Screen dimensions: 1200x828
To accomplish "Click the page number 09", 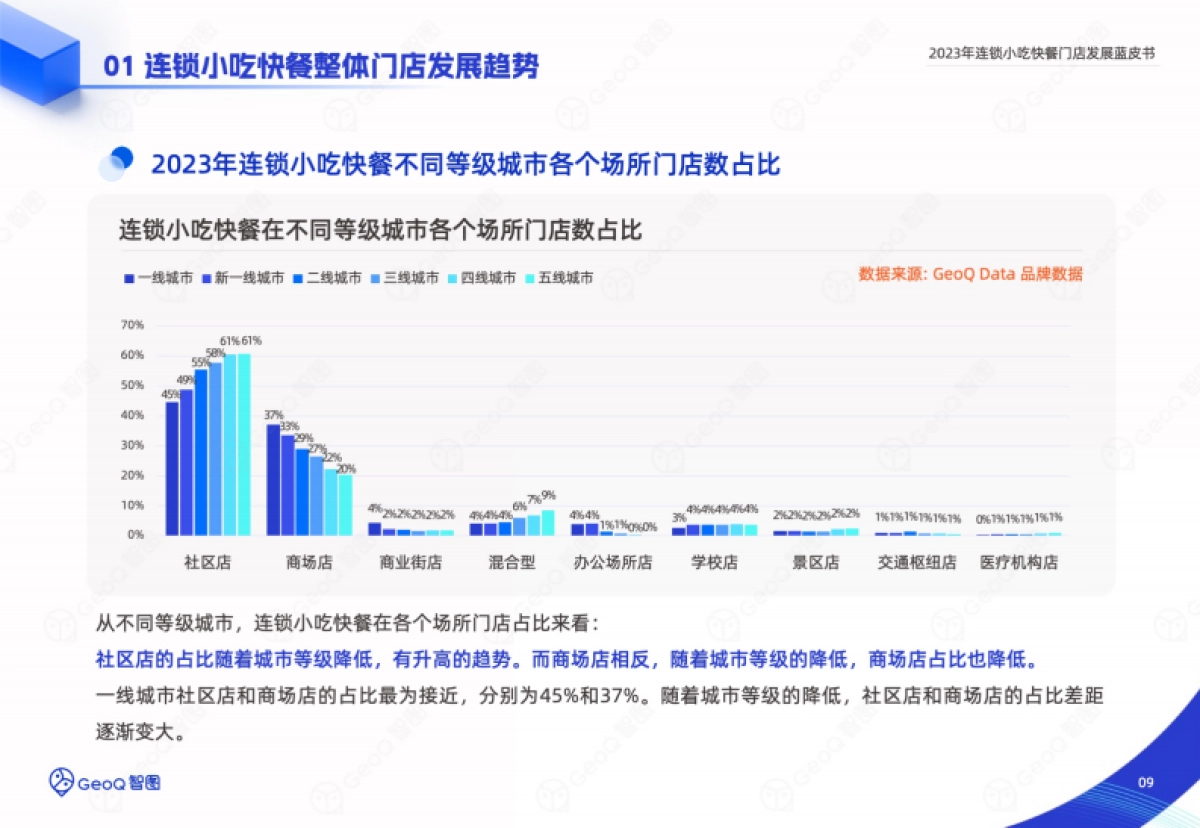I will click(x=1146, y=781).
